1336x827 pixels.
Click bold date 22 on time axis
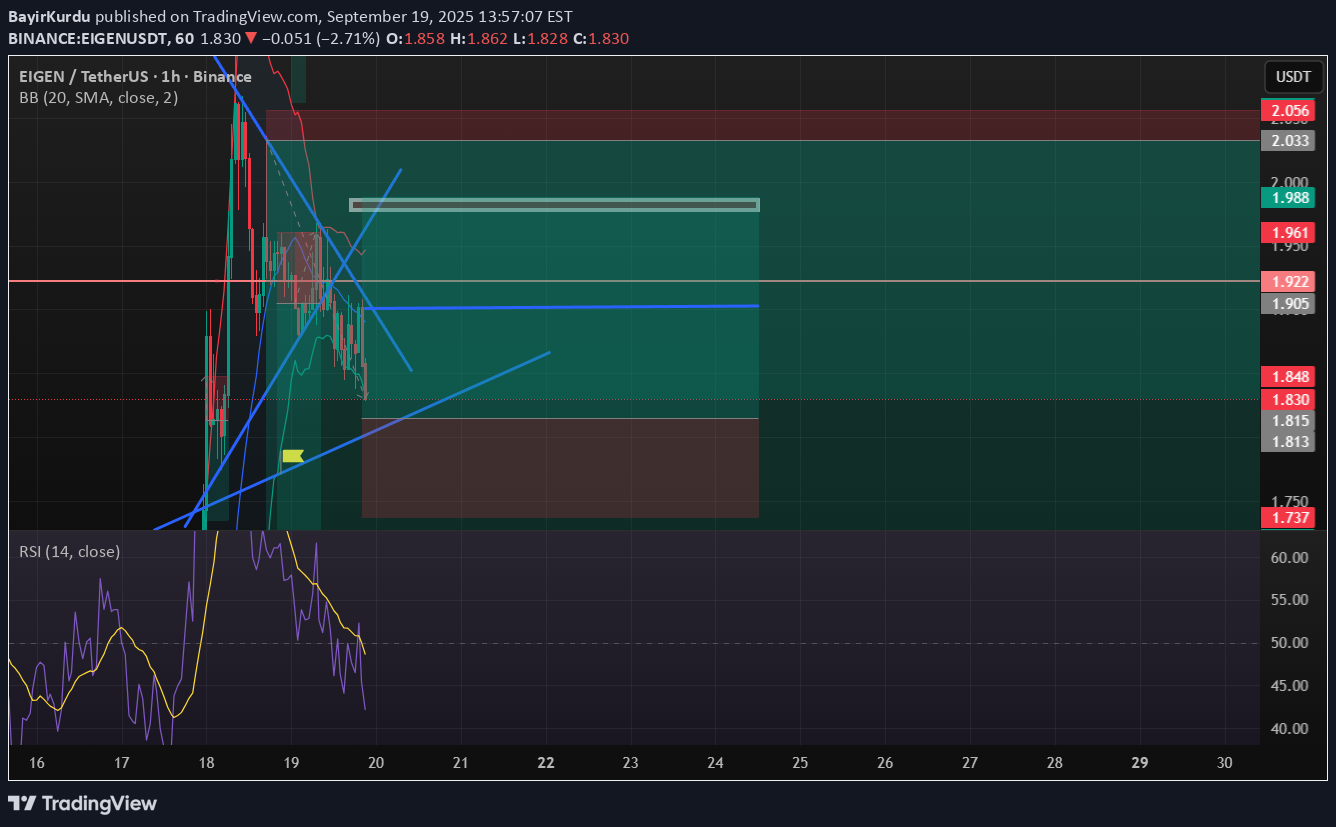tap(546, 763)
